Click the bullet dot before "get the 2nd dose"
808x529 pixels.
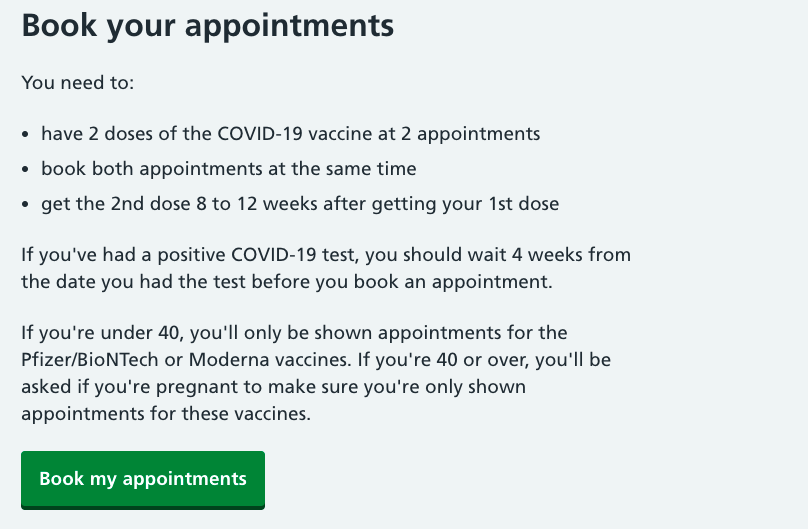26,204
